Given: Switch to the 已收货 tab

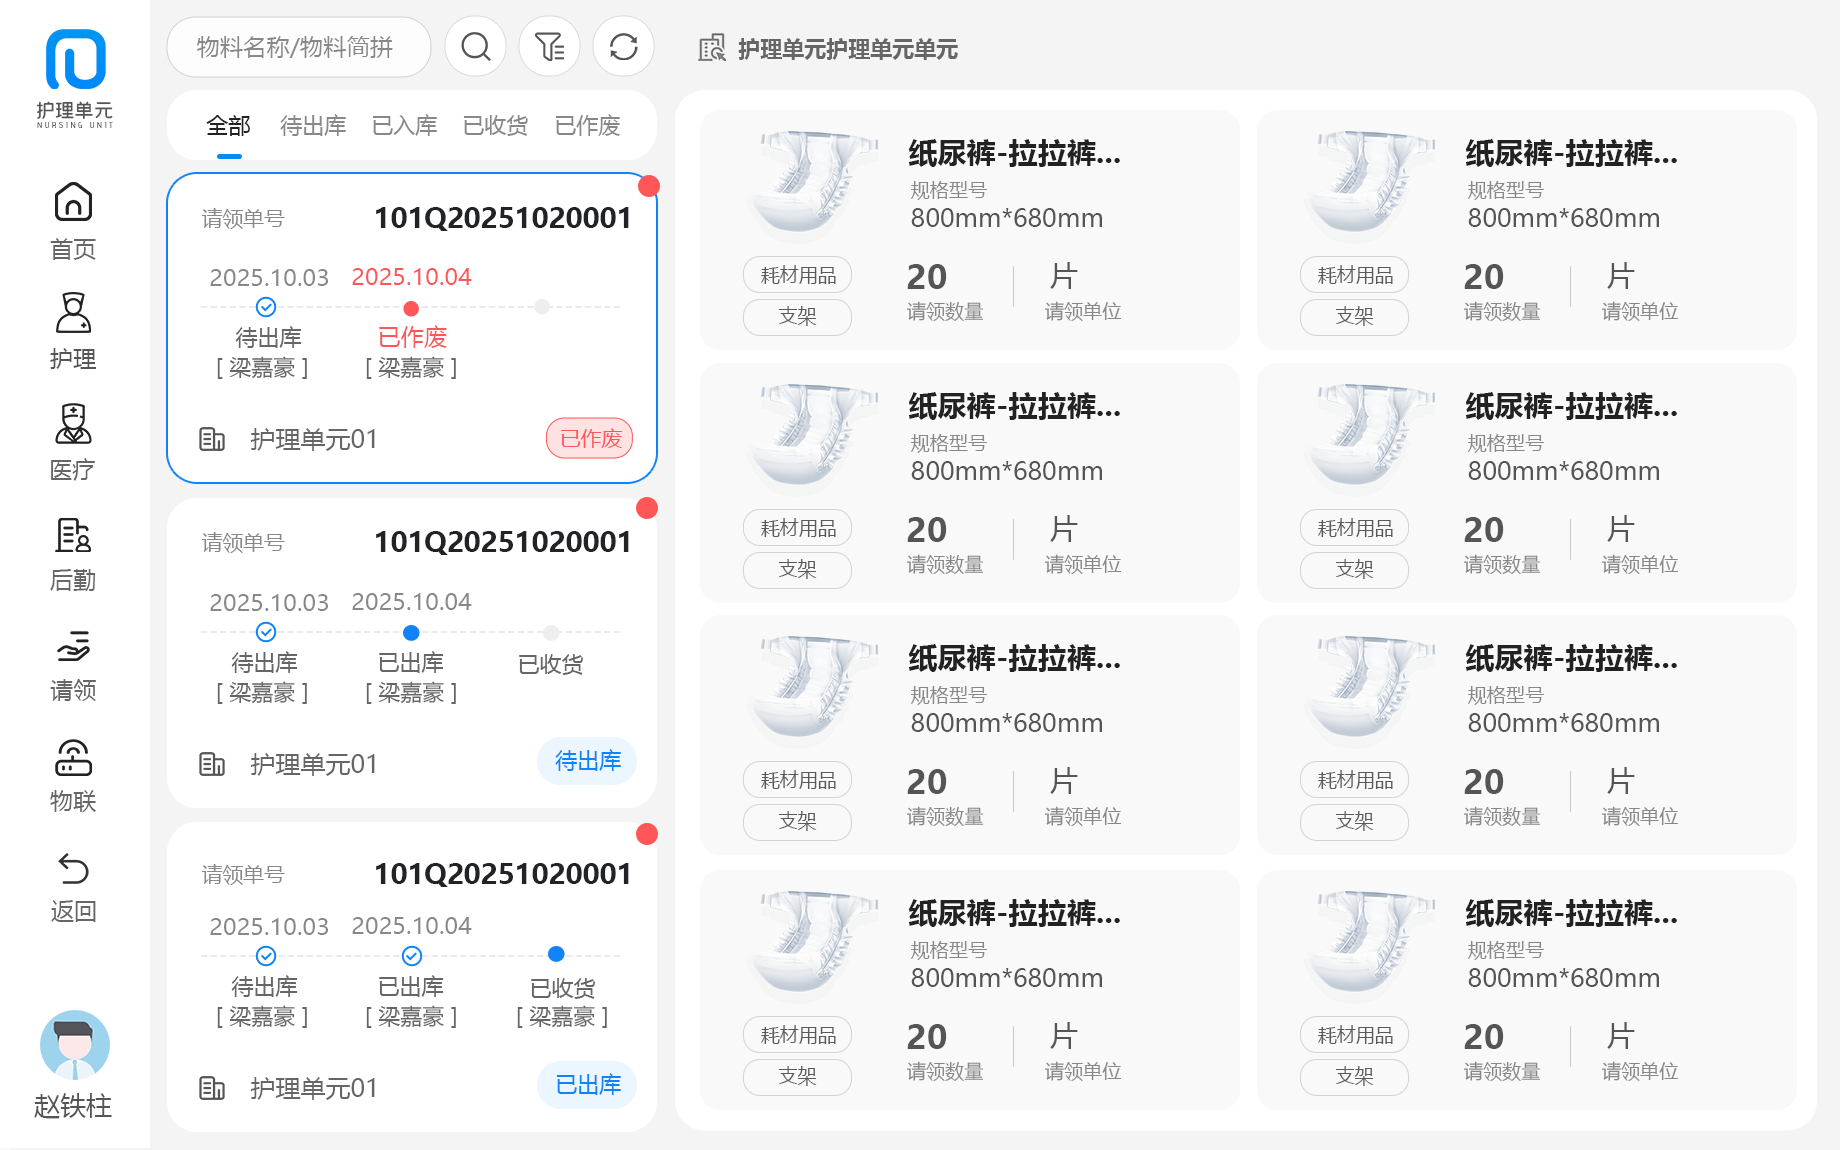Looking at the screenshot, I should pos(495,126).
